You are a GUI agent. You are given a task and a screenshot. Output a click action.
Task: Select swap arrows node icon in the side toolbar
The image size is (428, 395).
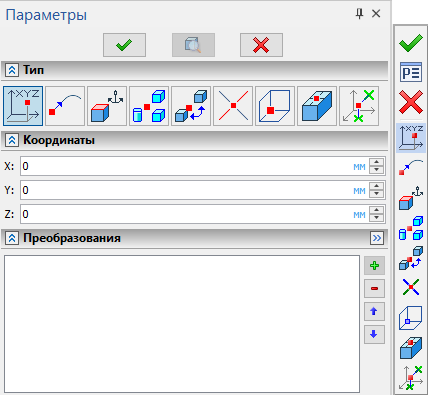pyautogui.click(x=411, y=258)
